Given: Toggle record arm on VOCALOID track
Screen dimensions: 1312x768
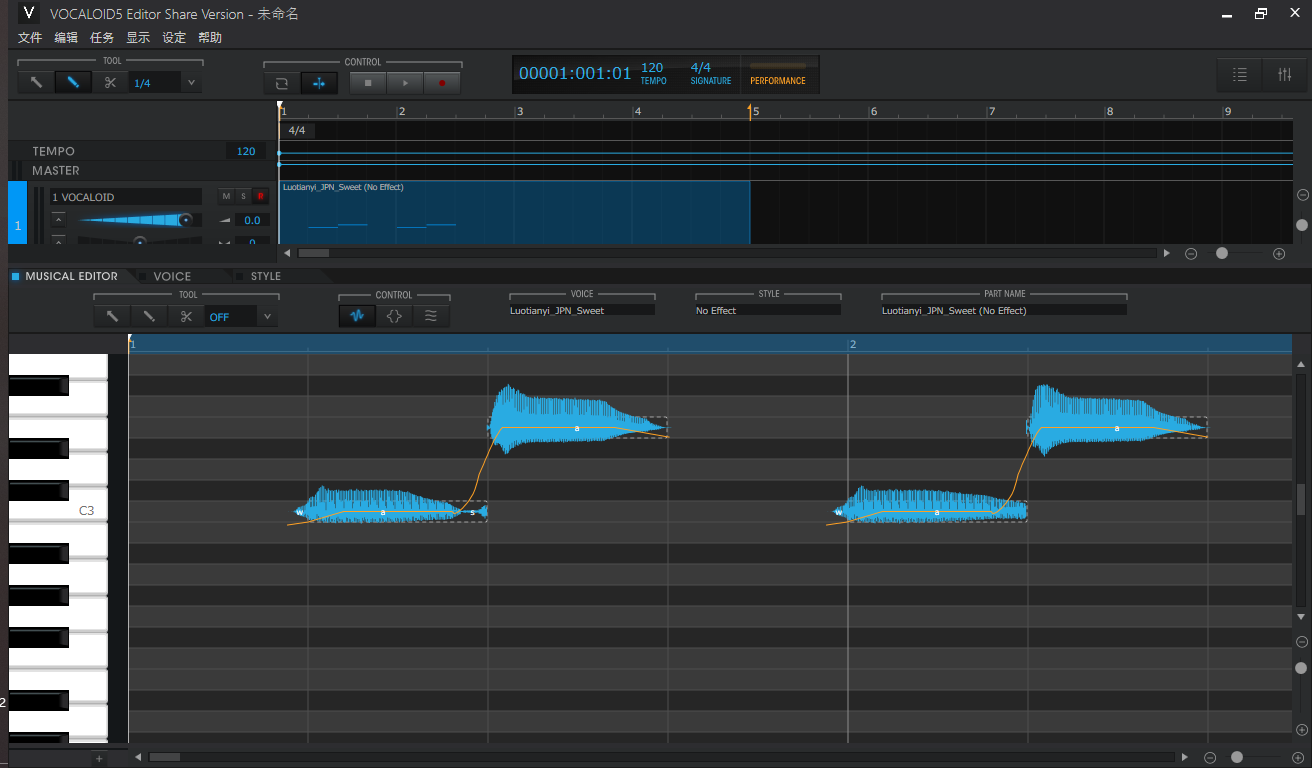Looking at the screenshot, I should [260, 196].
